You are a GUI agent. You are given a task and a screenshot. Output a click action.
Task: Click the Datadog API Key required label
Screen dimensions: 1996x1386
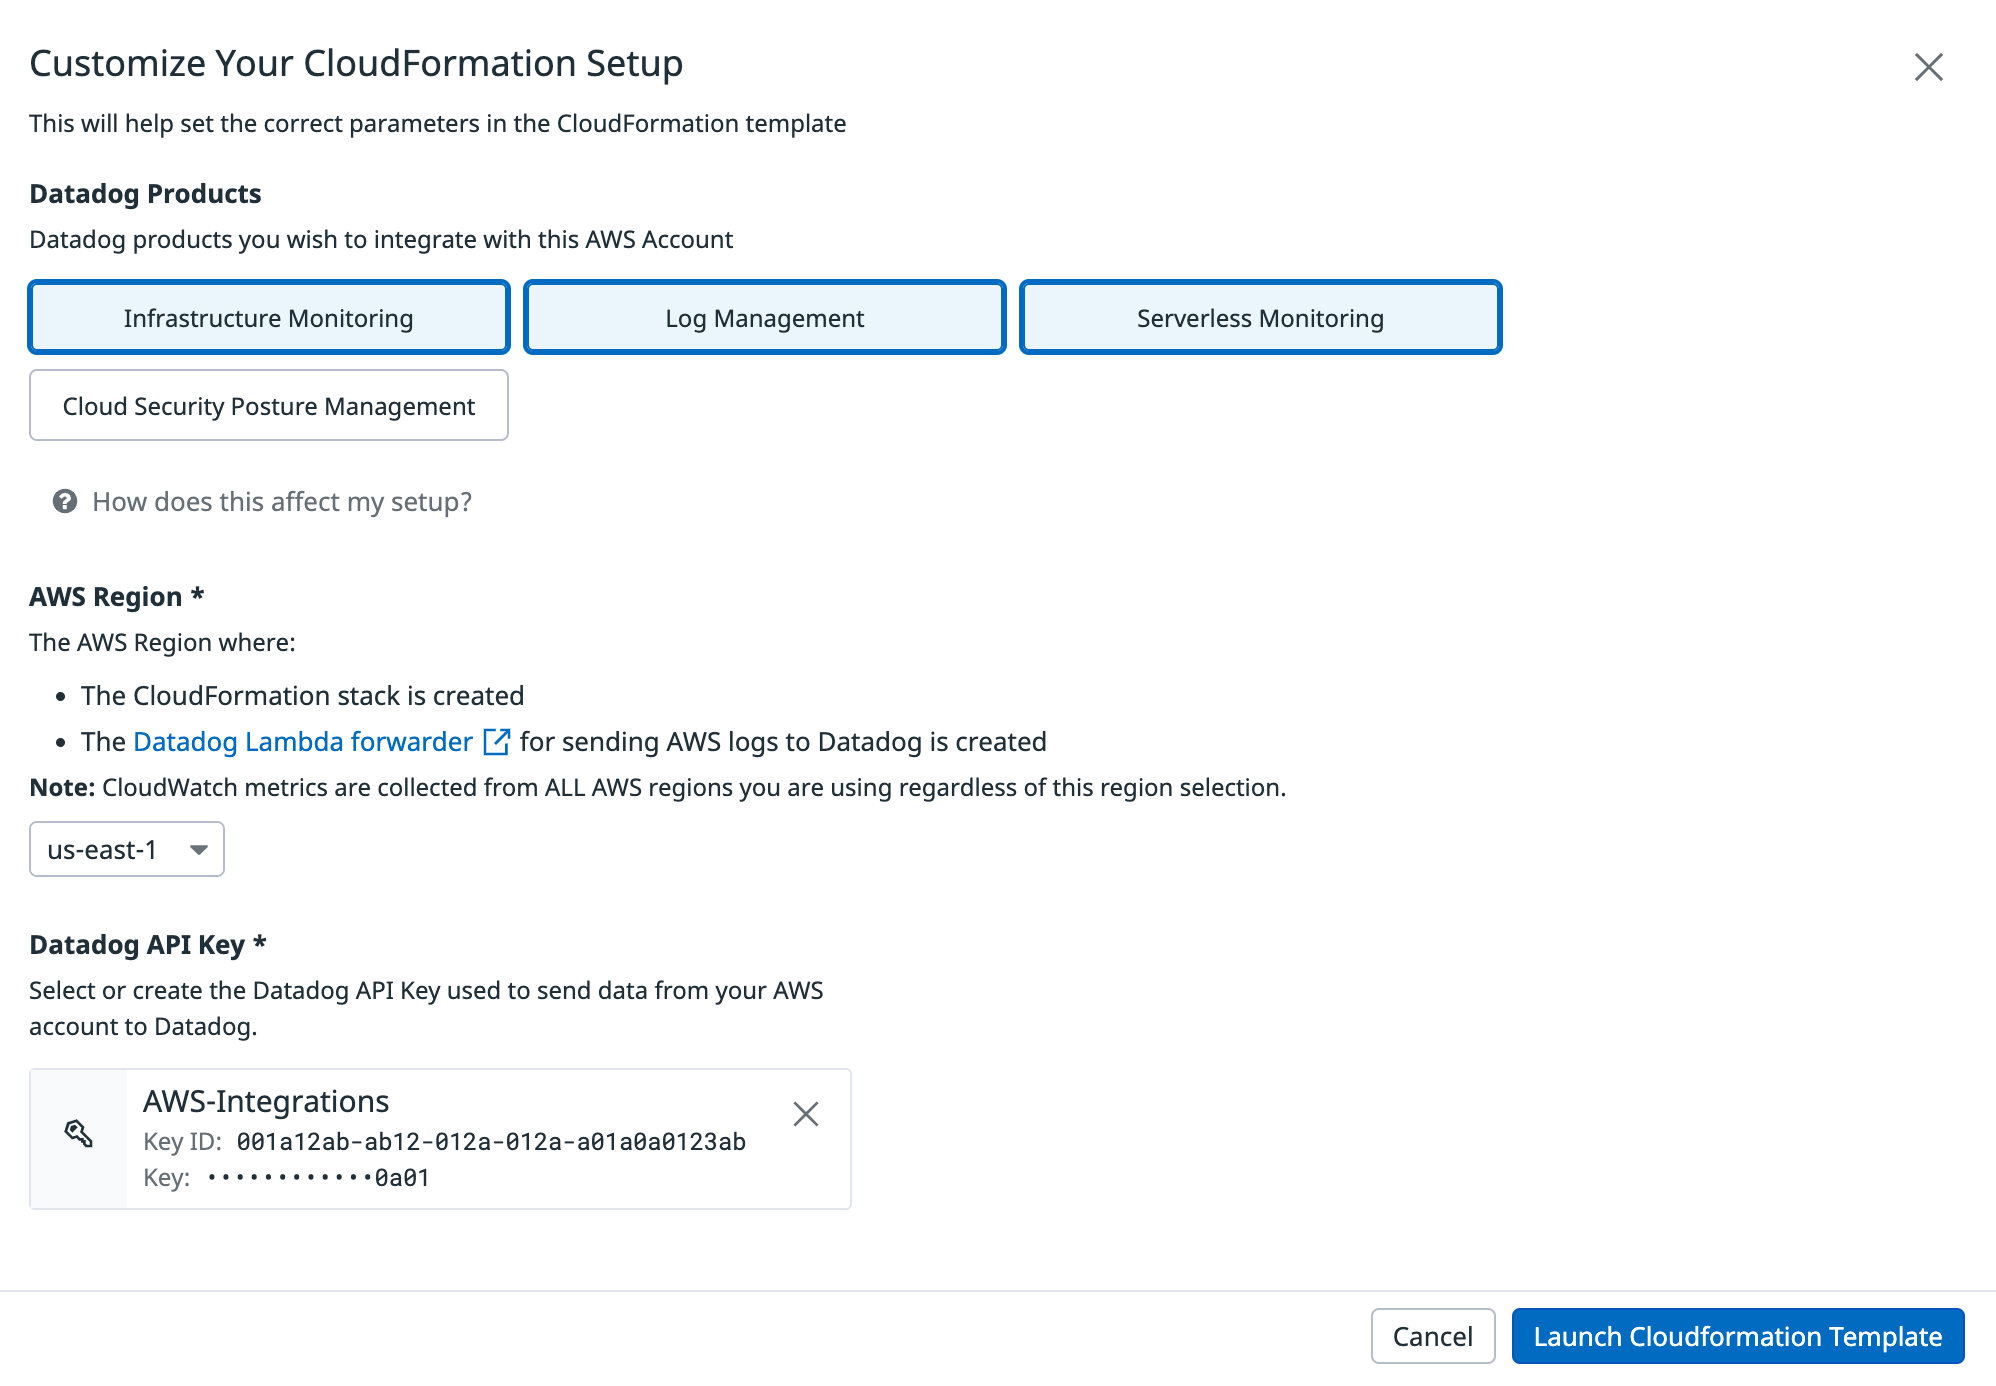[x=146, y=943]
